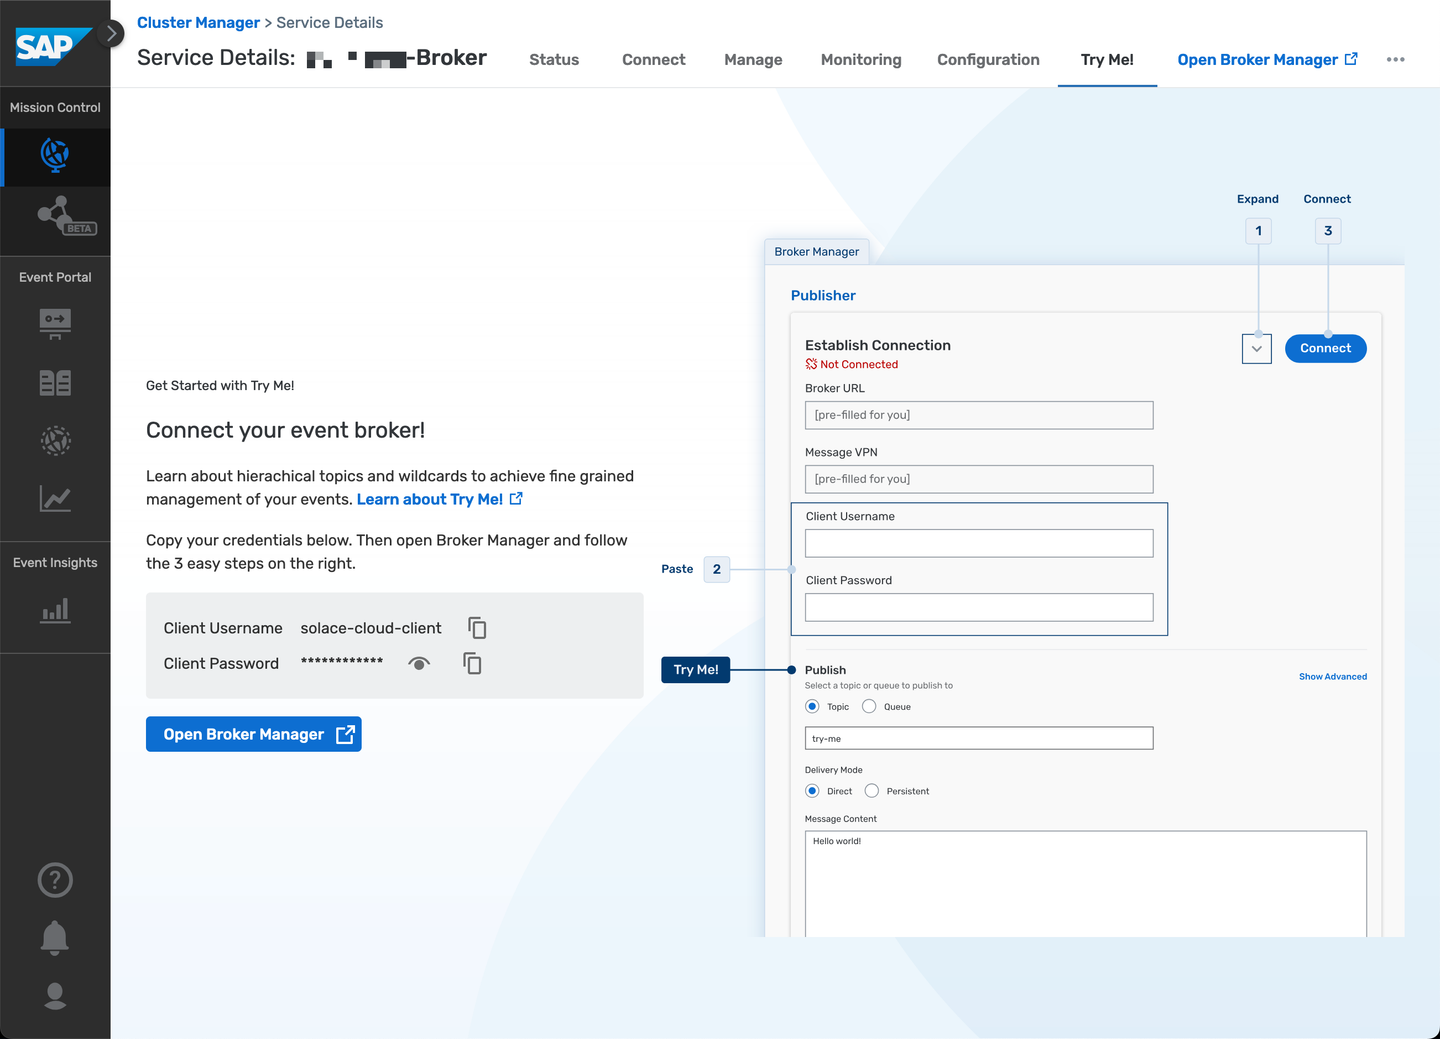
Task: Choose Direct delivery mode
Action: click(812, 791)
